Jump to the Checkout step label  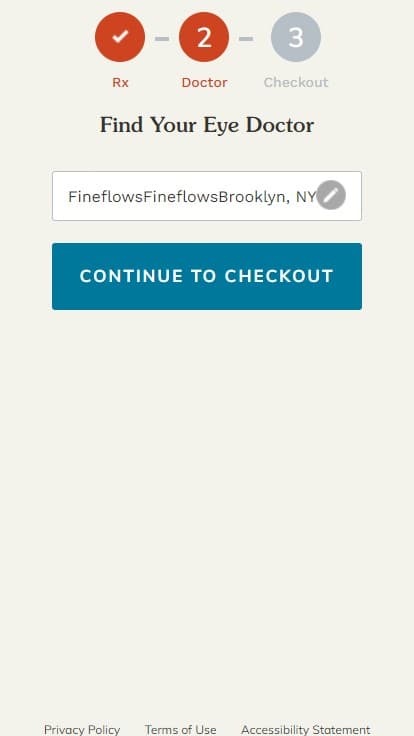click(x=296, y=83)
